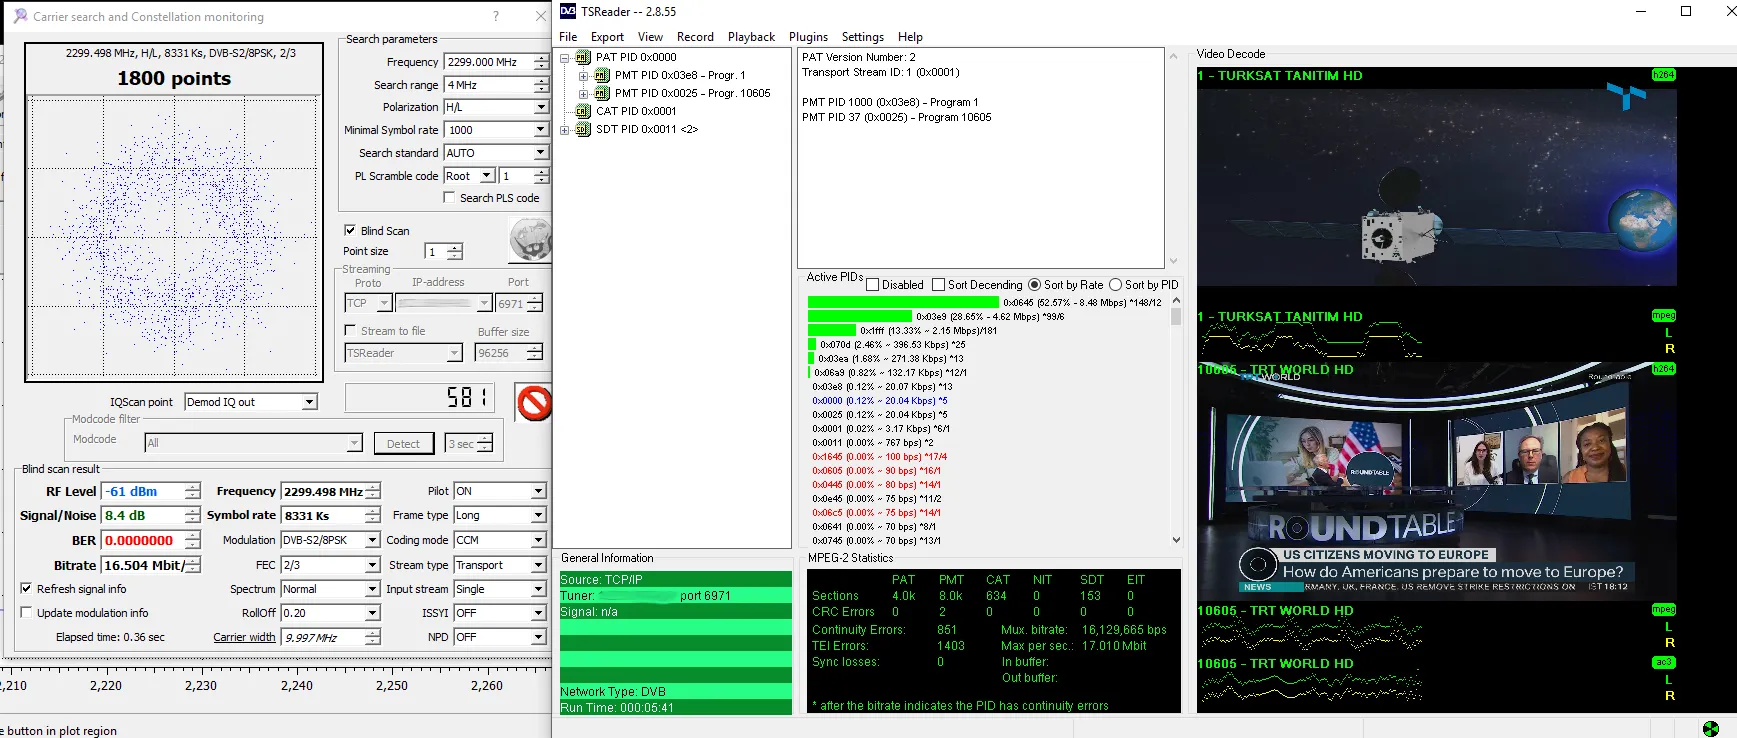
Task: Open the Polarization dropdown
Action: 540,107
